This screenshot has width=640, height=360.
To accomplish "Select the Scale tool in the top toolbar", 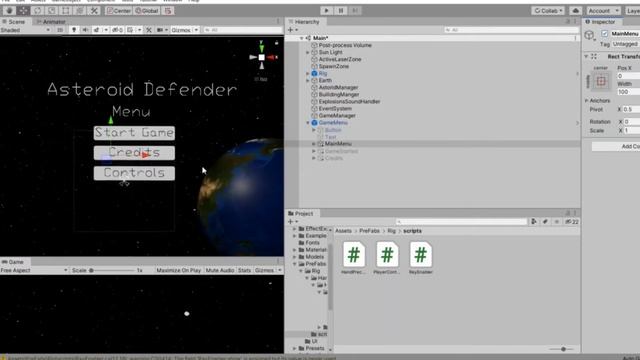I will [x=51, y=11].
